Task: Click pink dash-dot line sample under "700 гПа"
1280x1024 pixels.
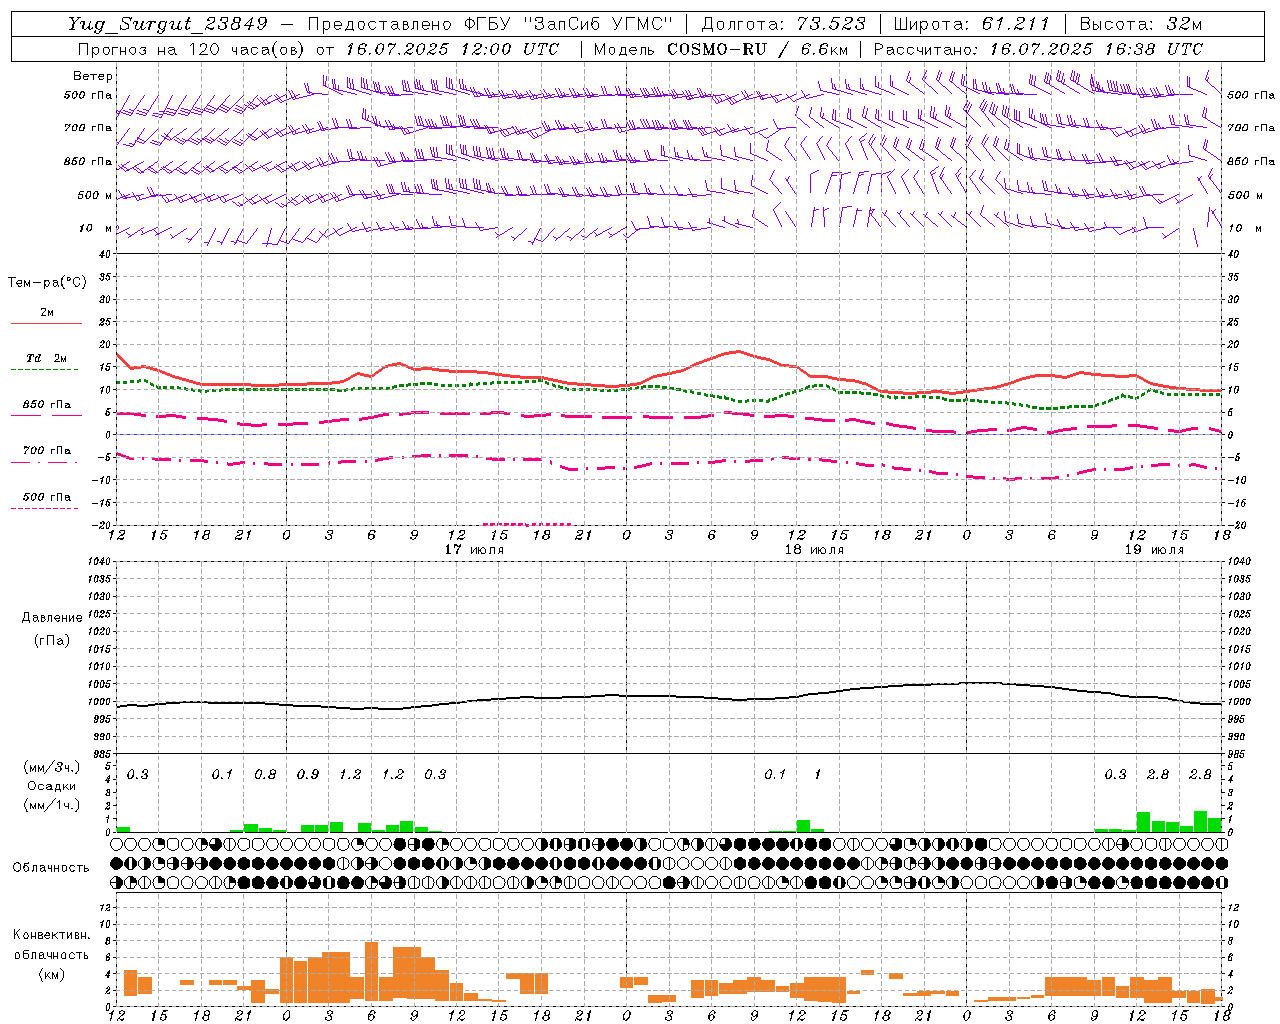Action: pos(45,462)
